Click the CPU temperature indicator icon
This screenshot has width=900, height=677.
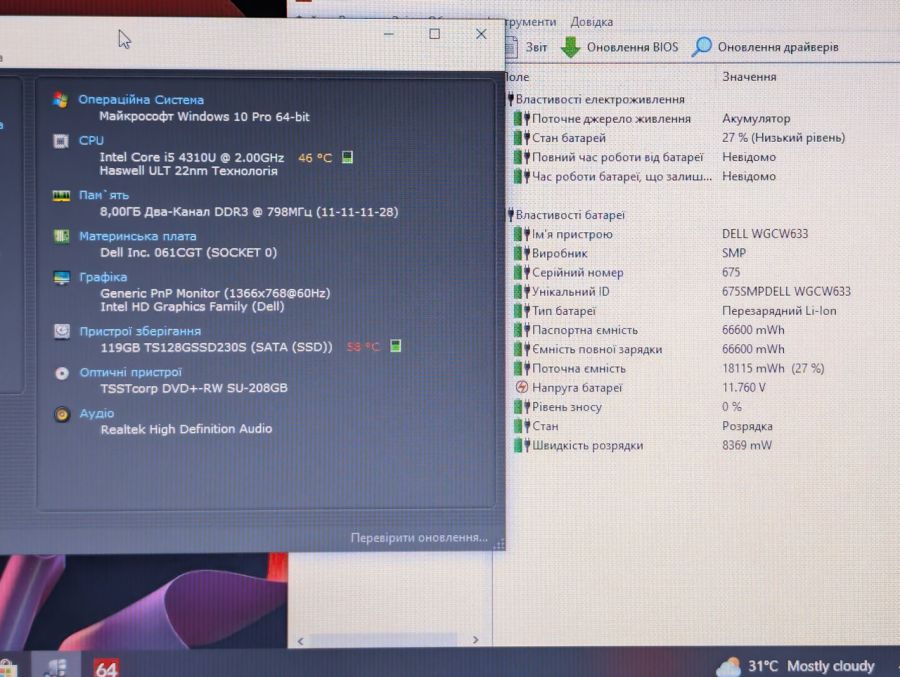(347, 157)
